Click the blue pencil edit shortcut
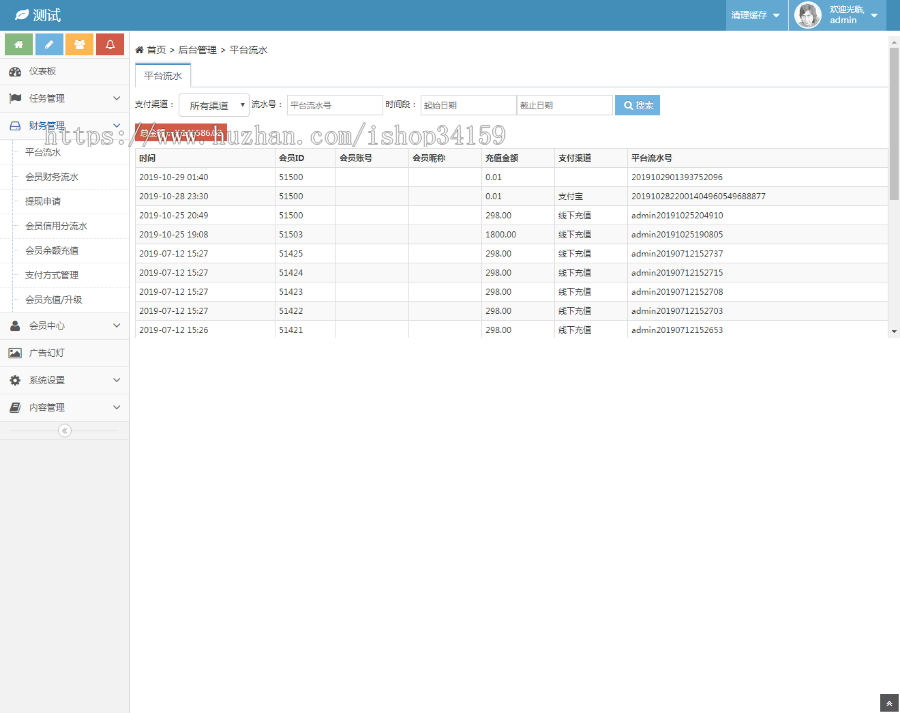This screenshot has height=713, width=900. click(x=49, y=45)
